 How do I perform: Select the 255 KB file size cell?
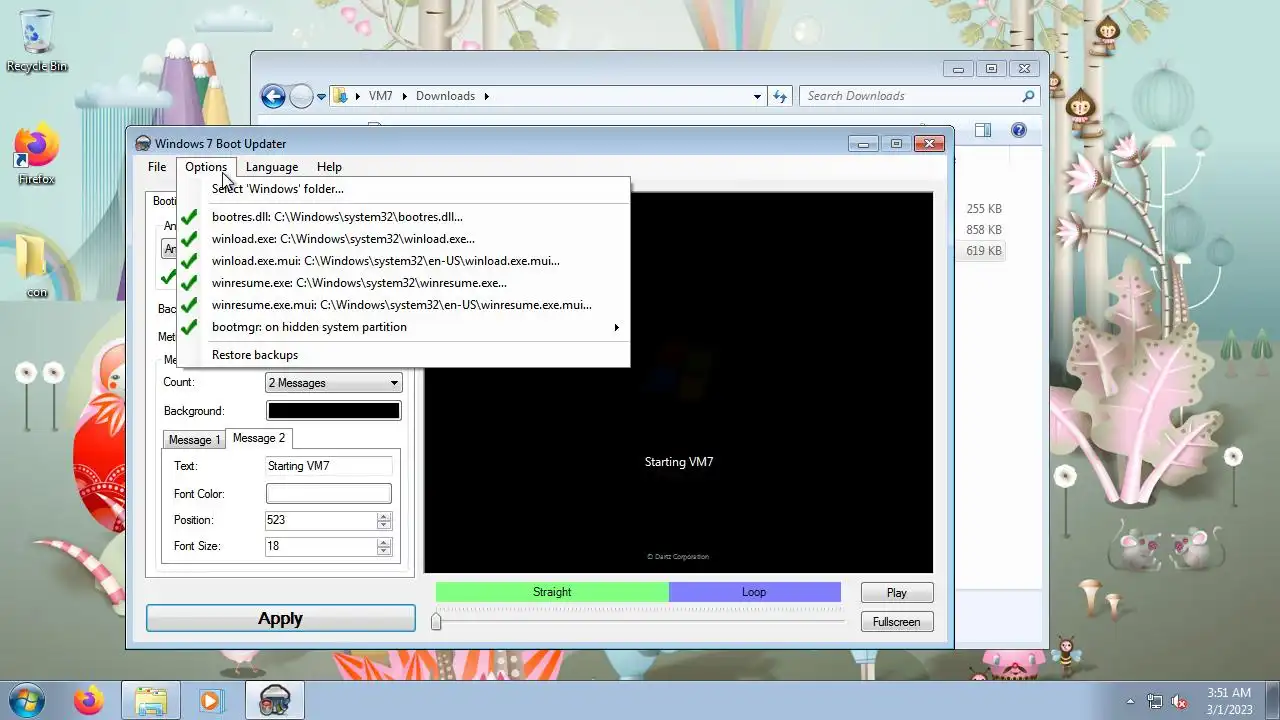coord(984,209)
